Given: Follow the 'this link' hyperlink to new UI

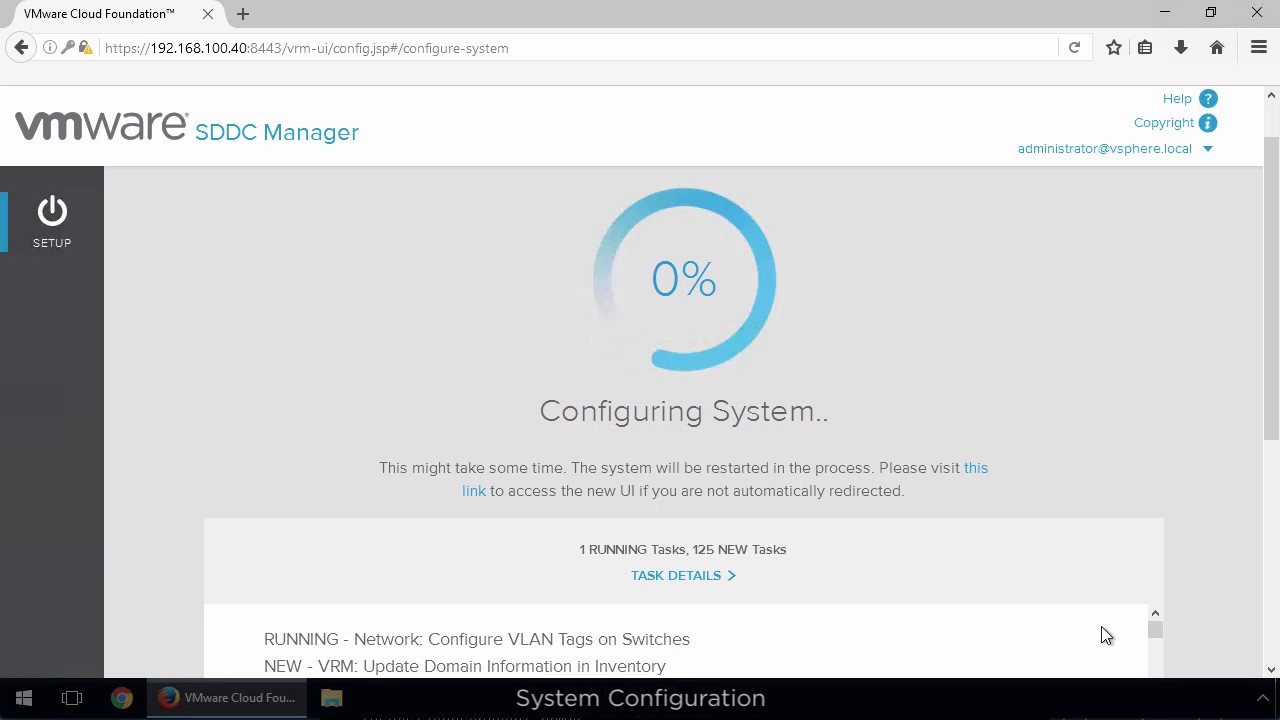Looking at the screenshot, I should 975,468.
